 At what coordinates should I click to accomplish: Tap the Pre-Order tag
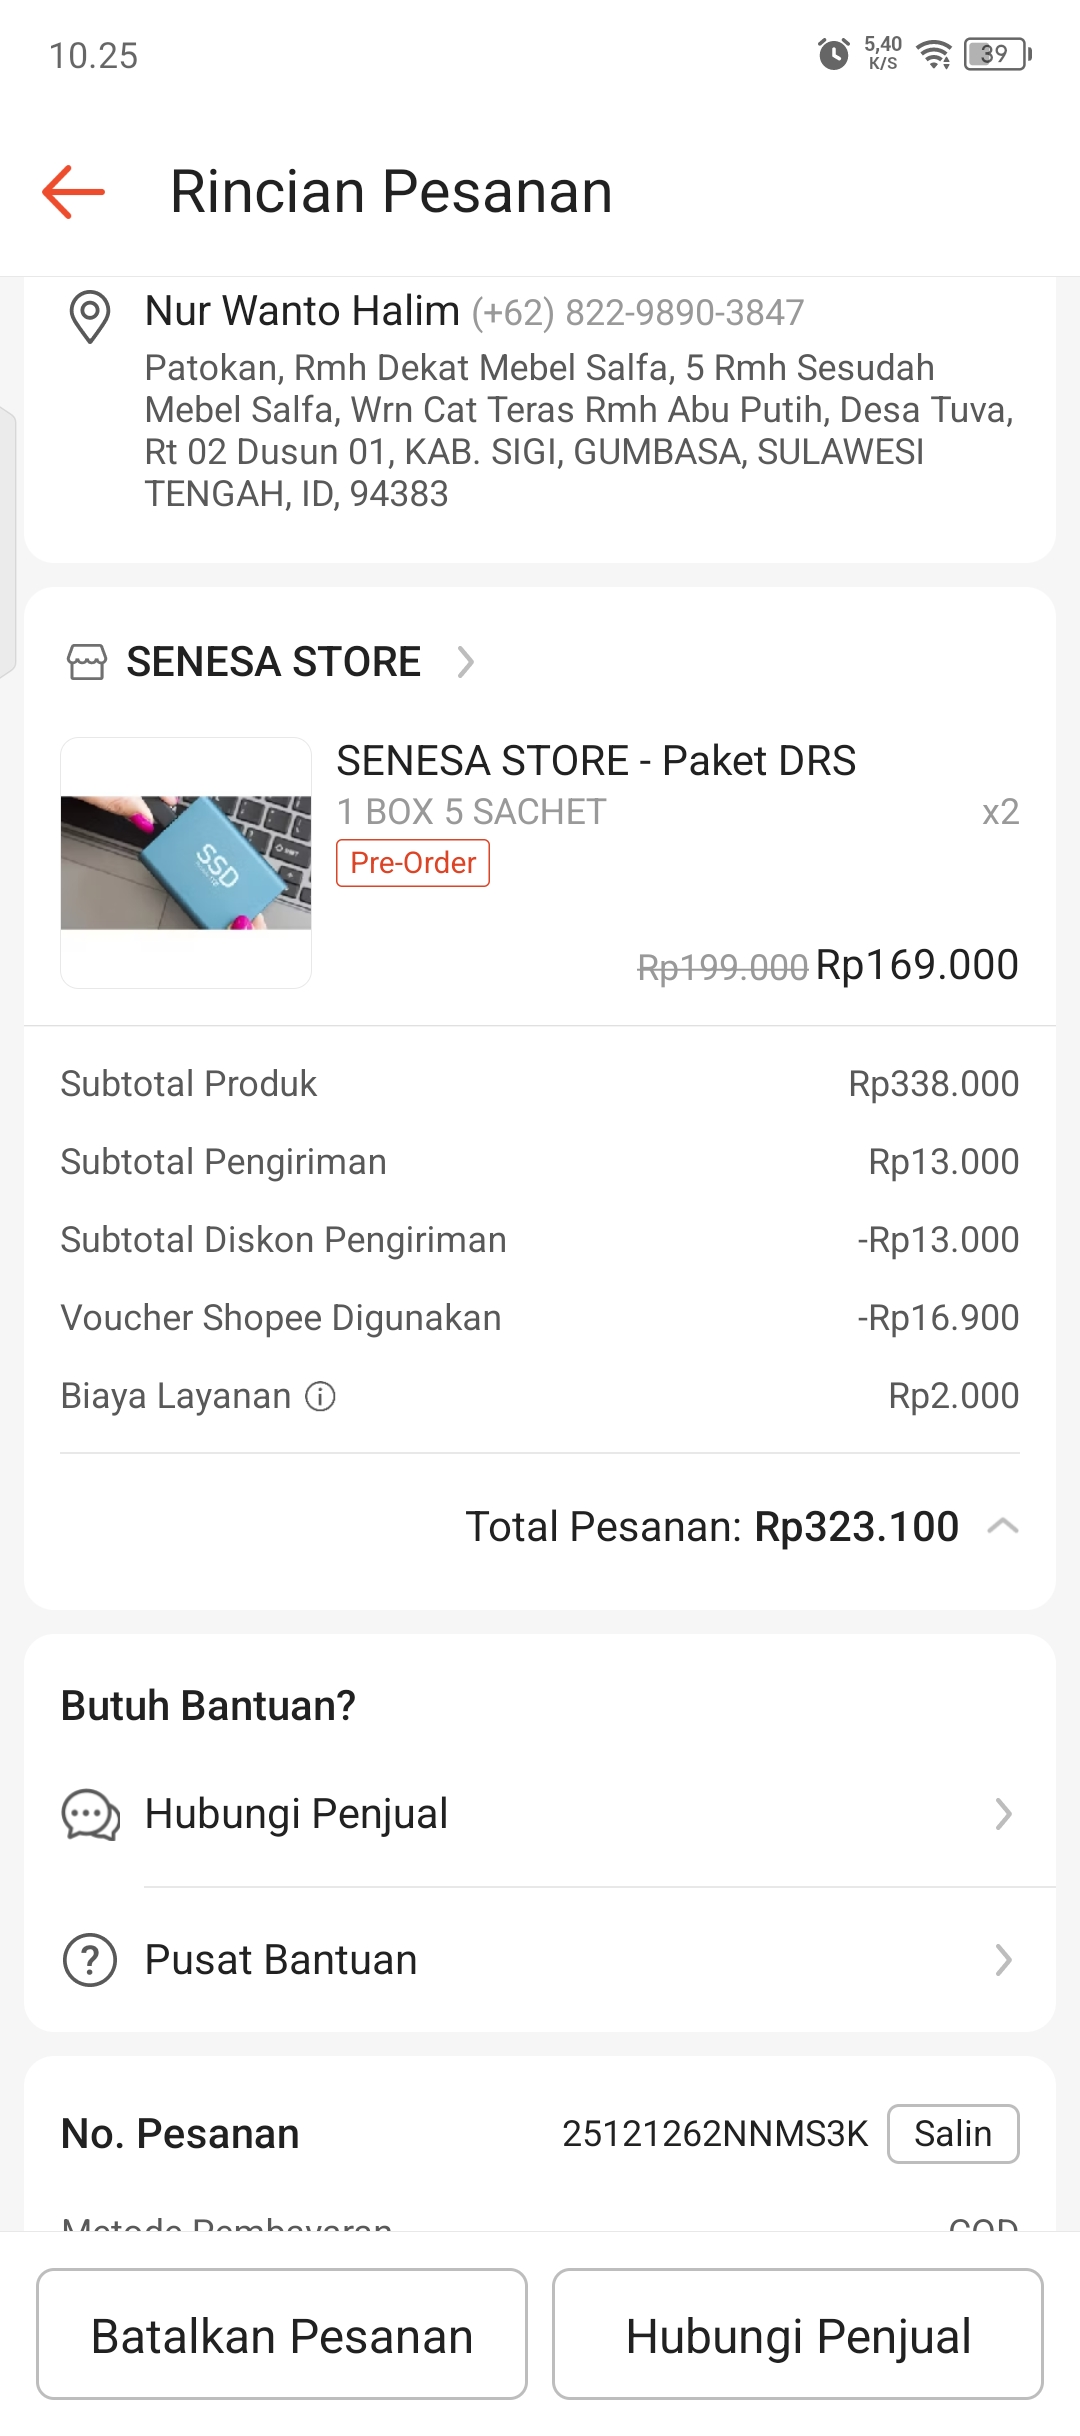click(x=412, y=863)
